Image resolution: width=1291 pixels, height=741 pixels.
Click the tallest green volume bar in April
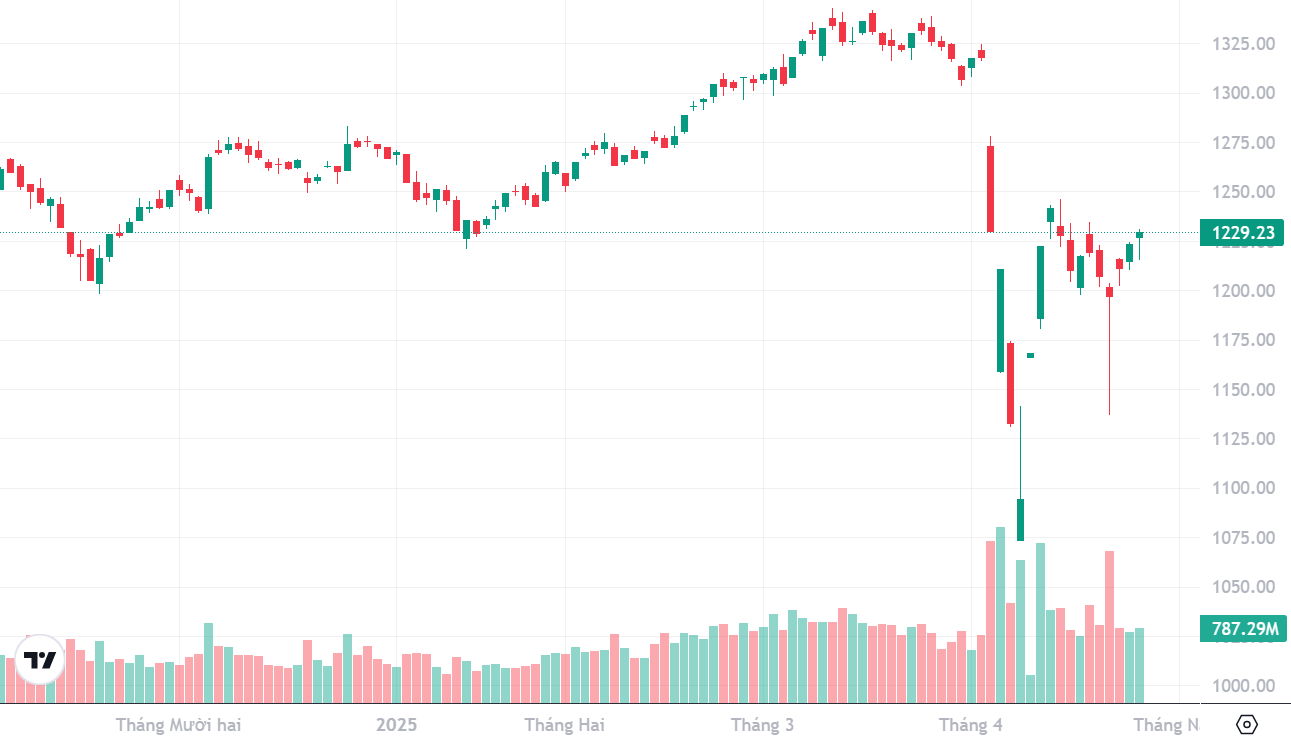1000,615
